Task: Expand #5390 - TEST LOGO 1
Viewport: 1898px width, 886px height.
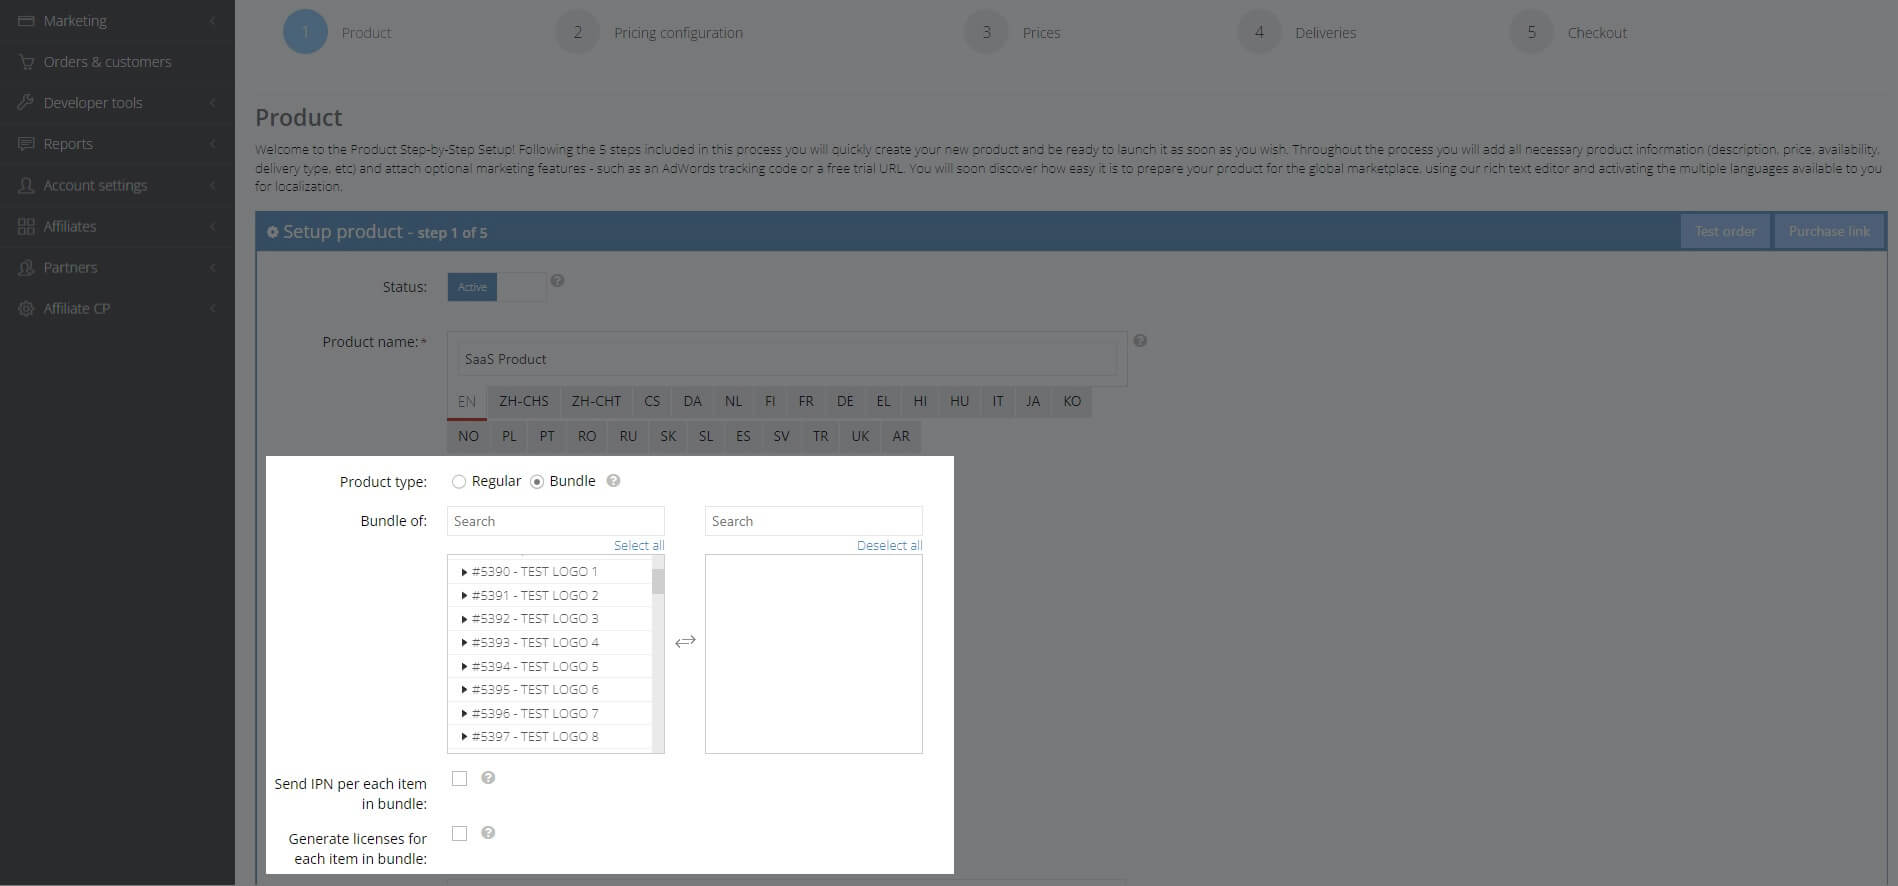Action: click(x=464, y=572)
